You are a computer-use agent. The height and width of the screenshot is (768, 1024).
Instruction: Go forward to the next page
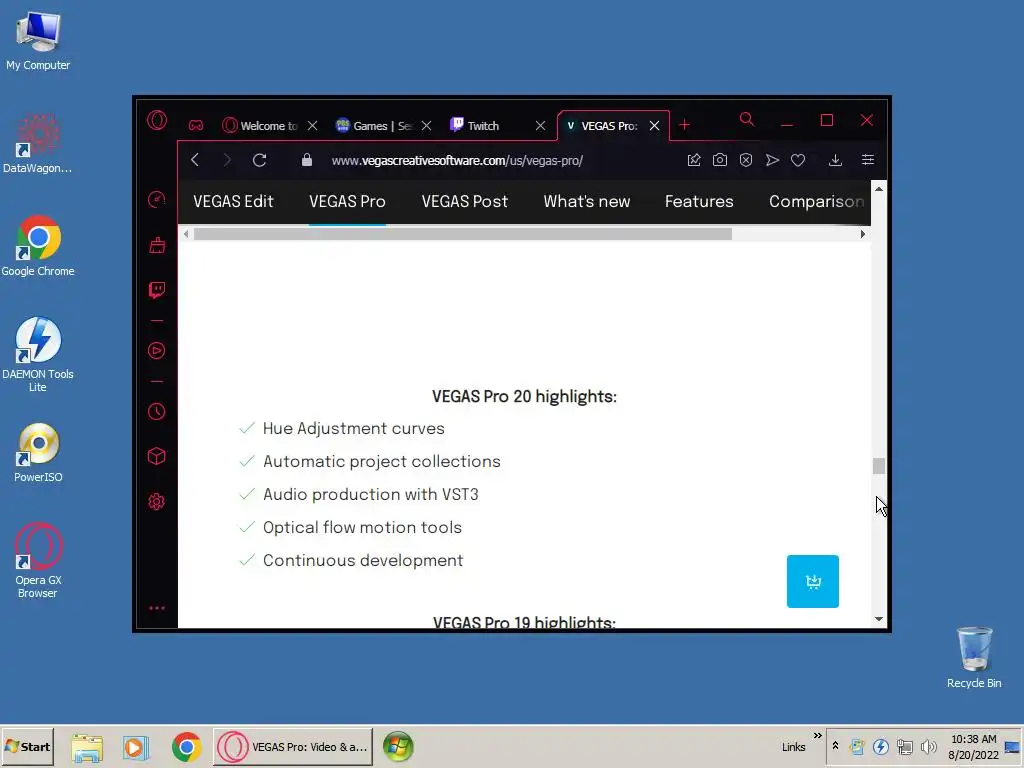(227, 160)
